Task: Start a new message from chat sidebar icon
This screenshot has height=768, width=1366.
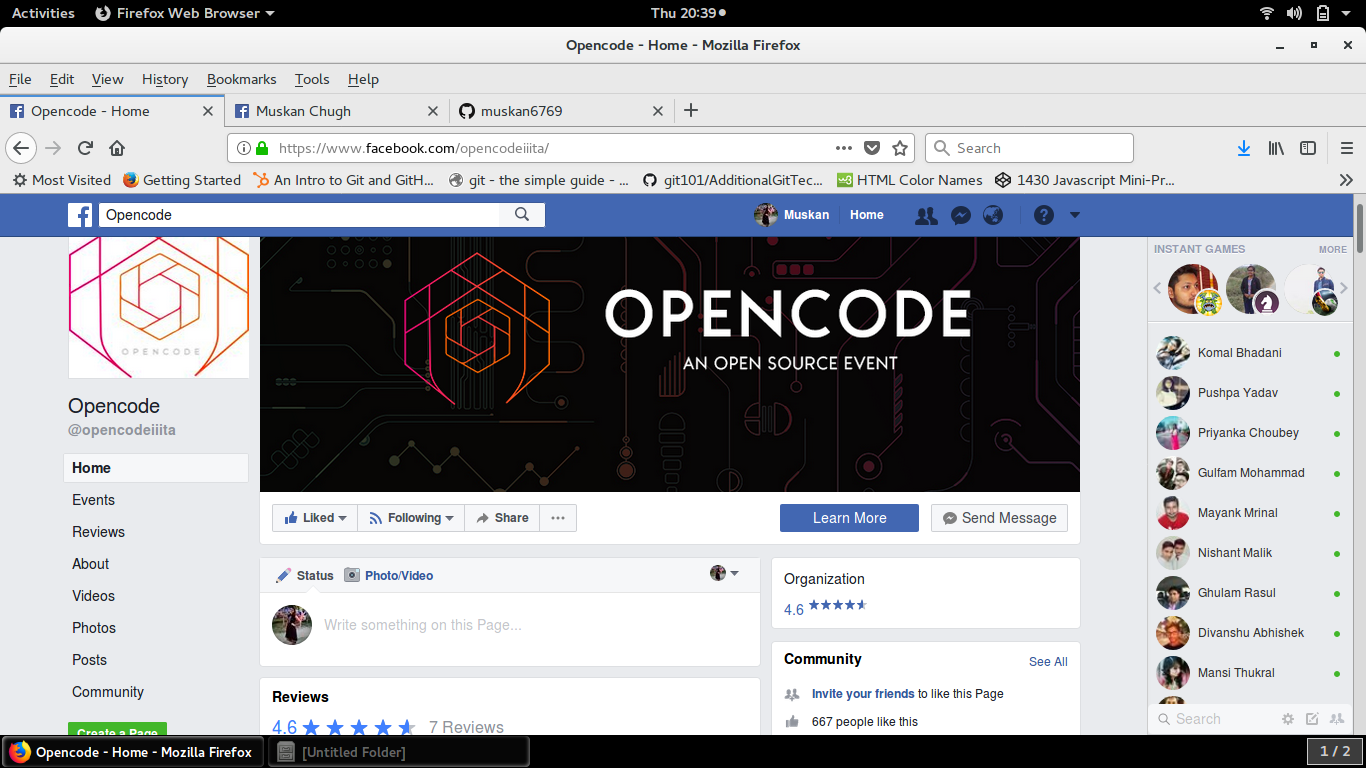Action: (x=1312, y=718)
